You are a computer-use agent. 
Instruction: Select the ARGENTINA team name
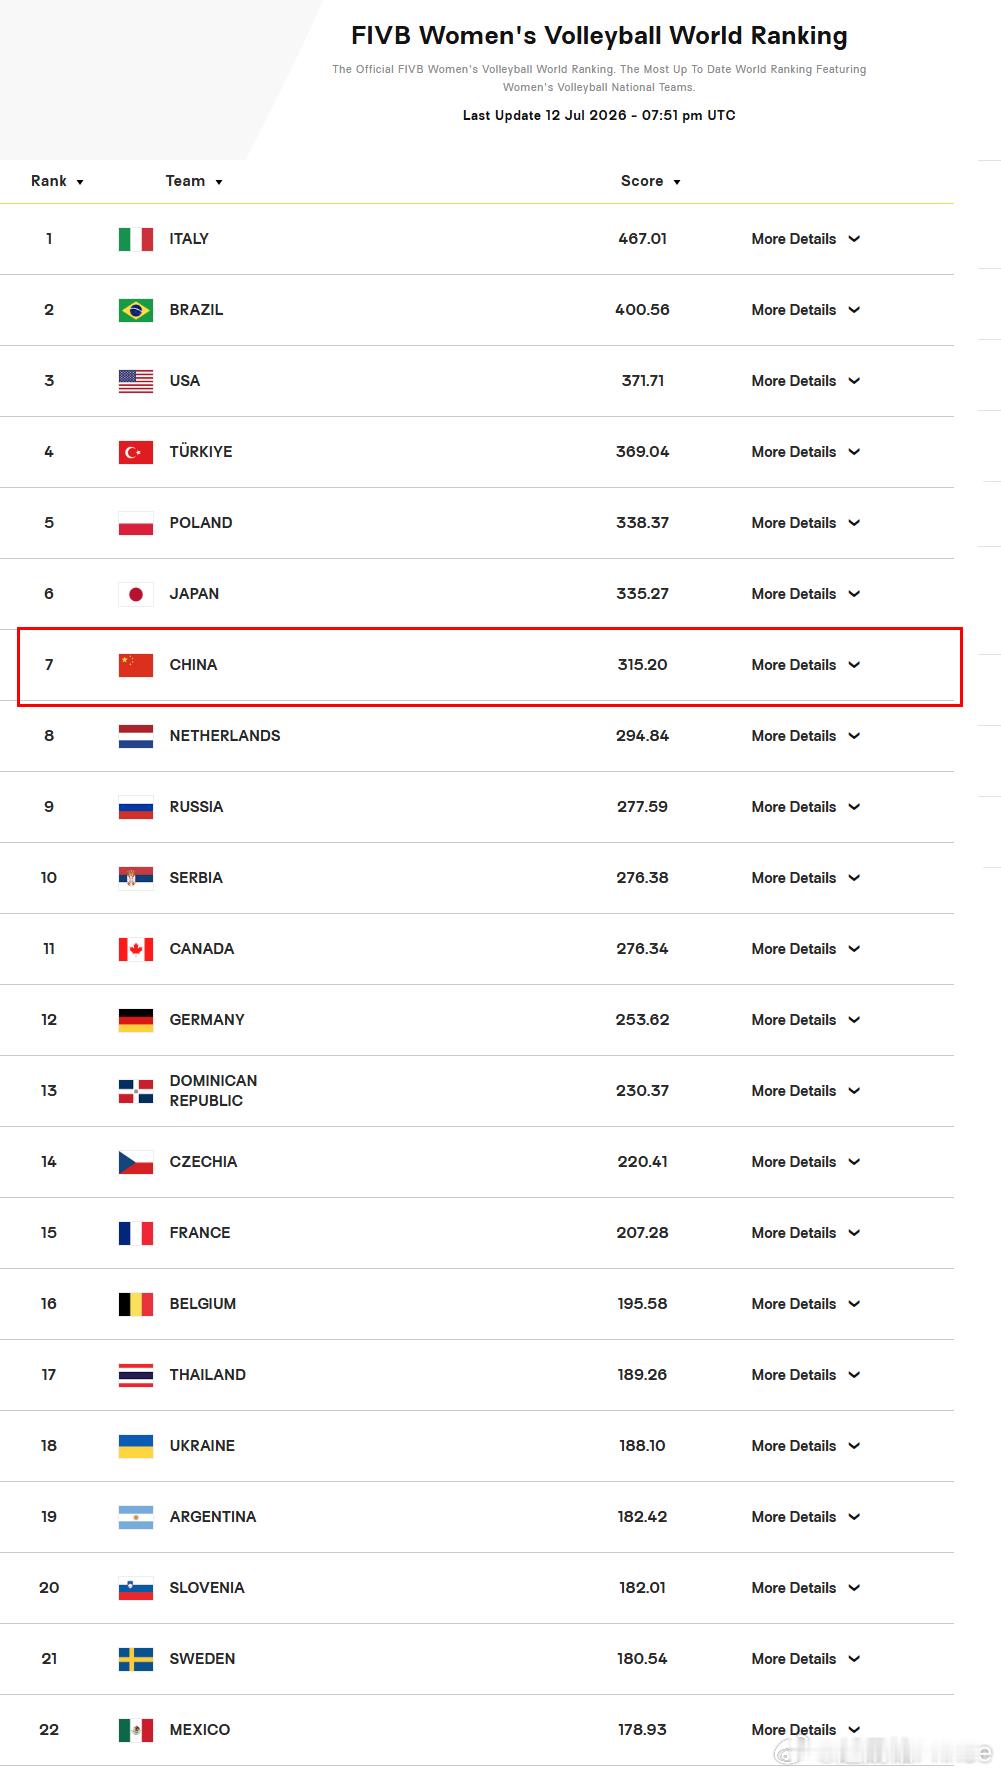[x=213, y=1517]
